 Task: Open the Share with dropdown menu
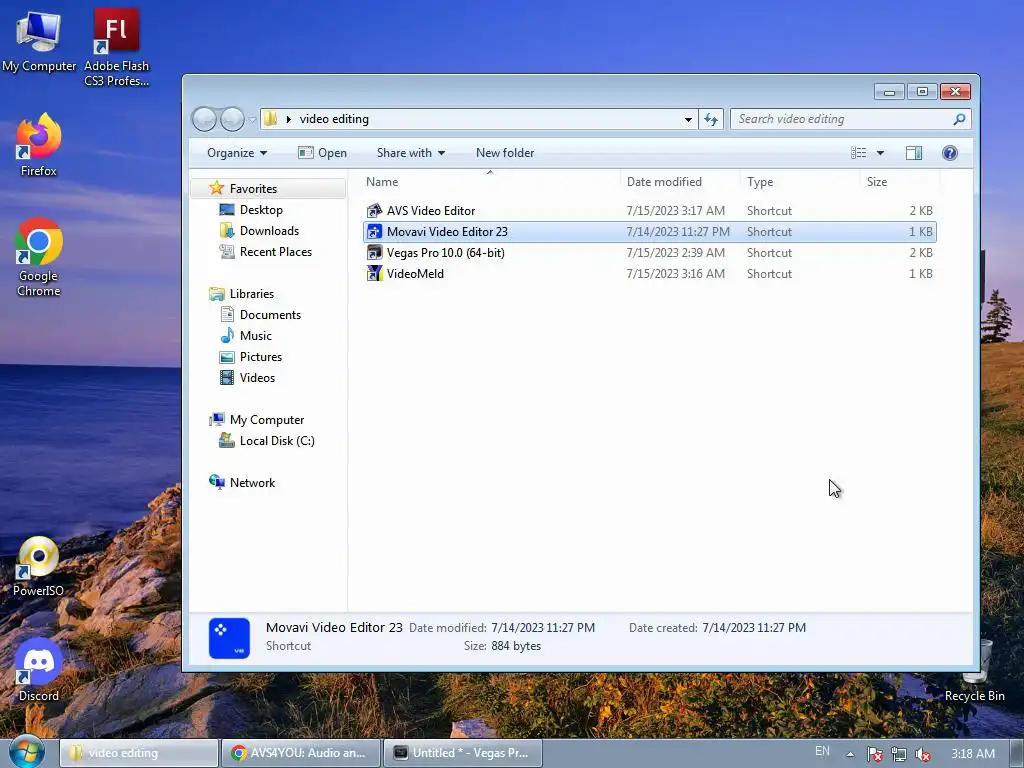point(411,153)
